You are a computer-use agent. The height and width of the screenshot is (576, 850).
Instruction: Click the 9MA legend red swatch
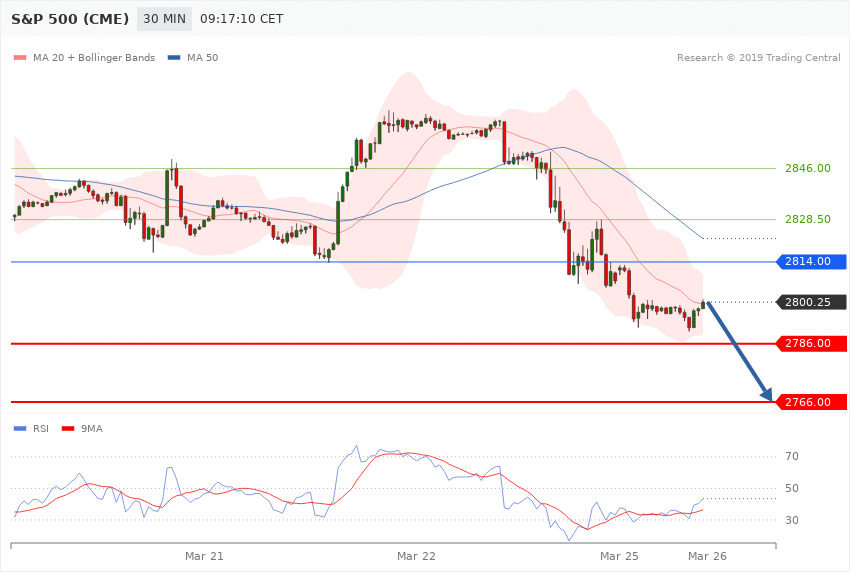(68, 429)
